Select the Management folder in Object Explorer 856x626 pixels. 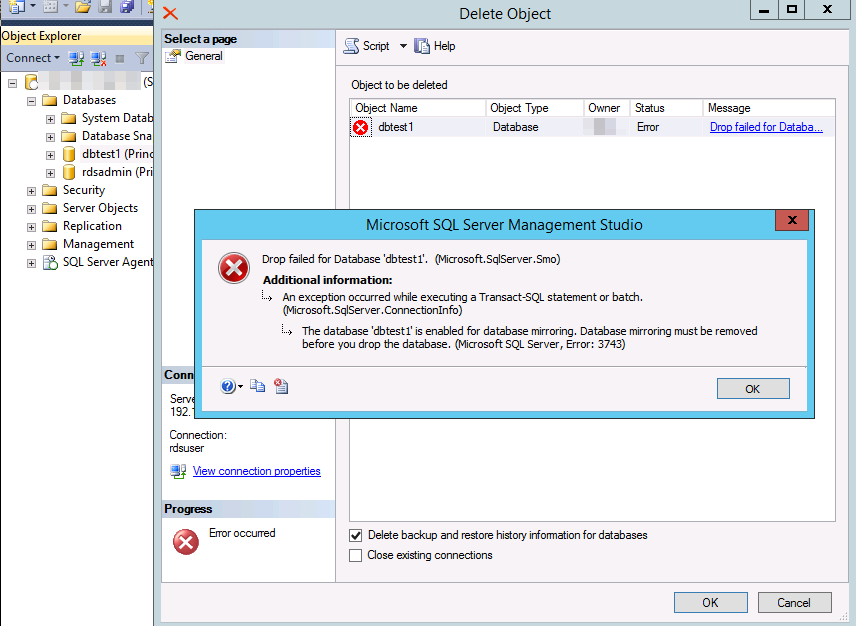pyautogui.click(x=98, y=245)
